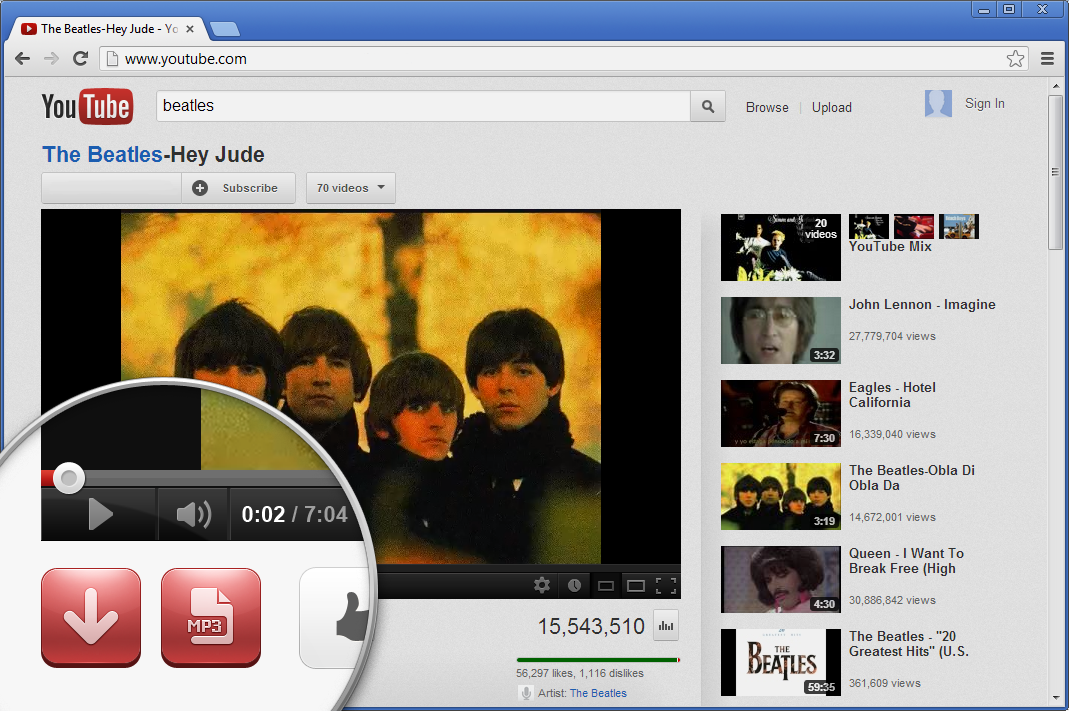Expand the 70 videos dropdown
Viewport: 1069px width, 711px height.
pos(351,188)
